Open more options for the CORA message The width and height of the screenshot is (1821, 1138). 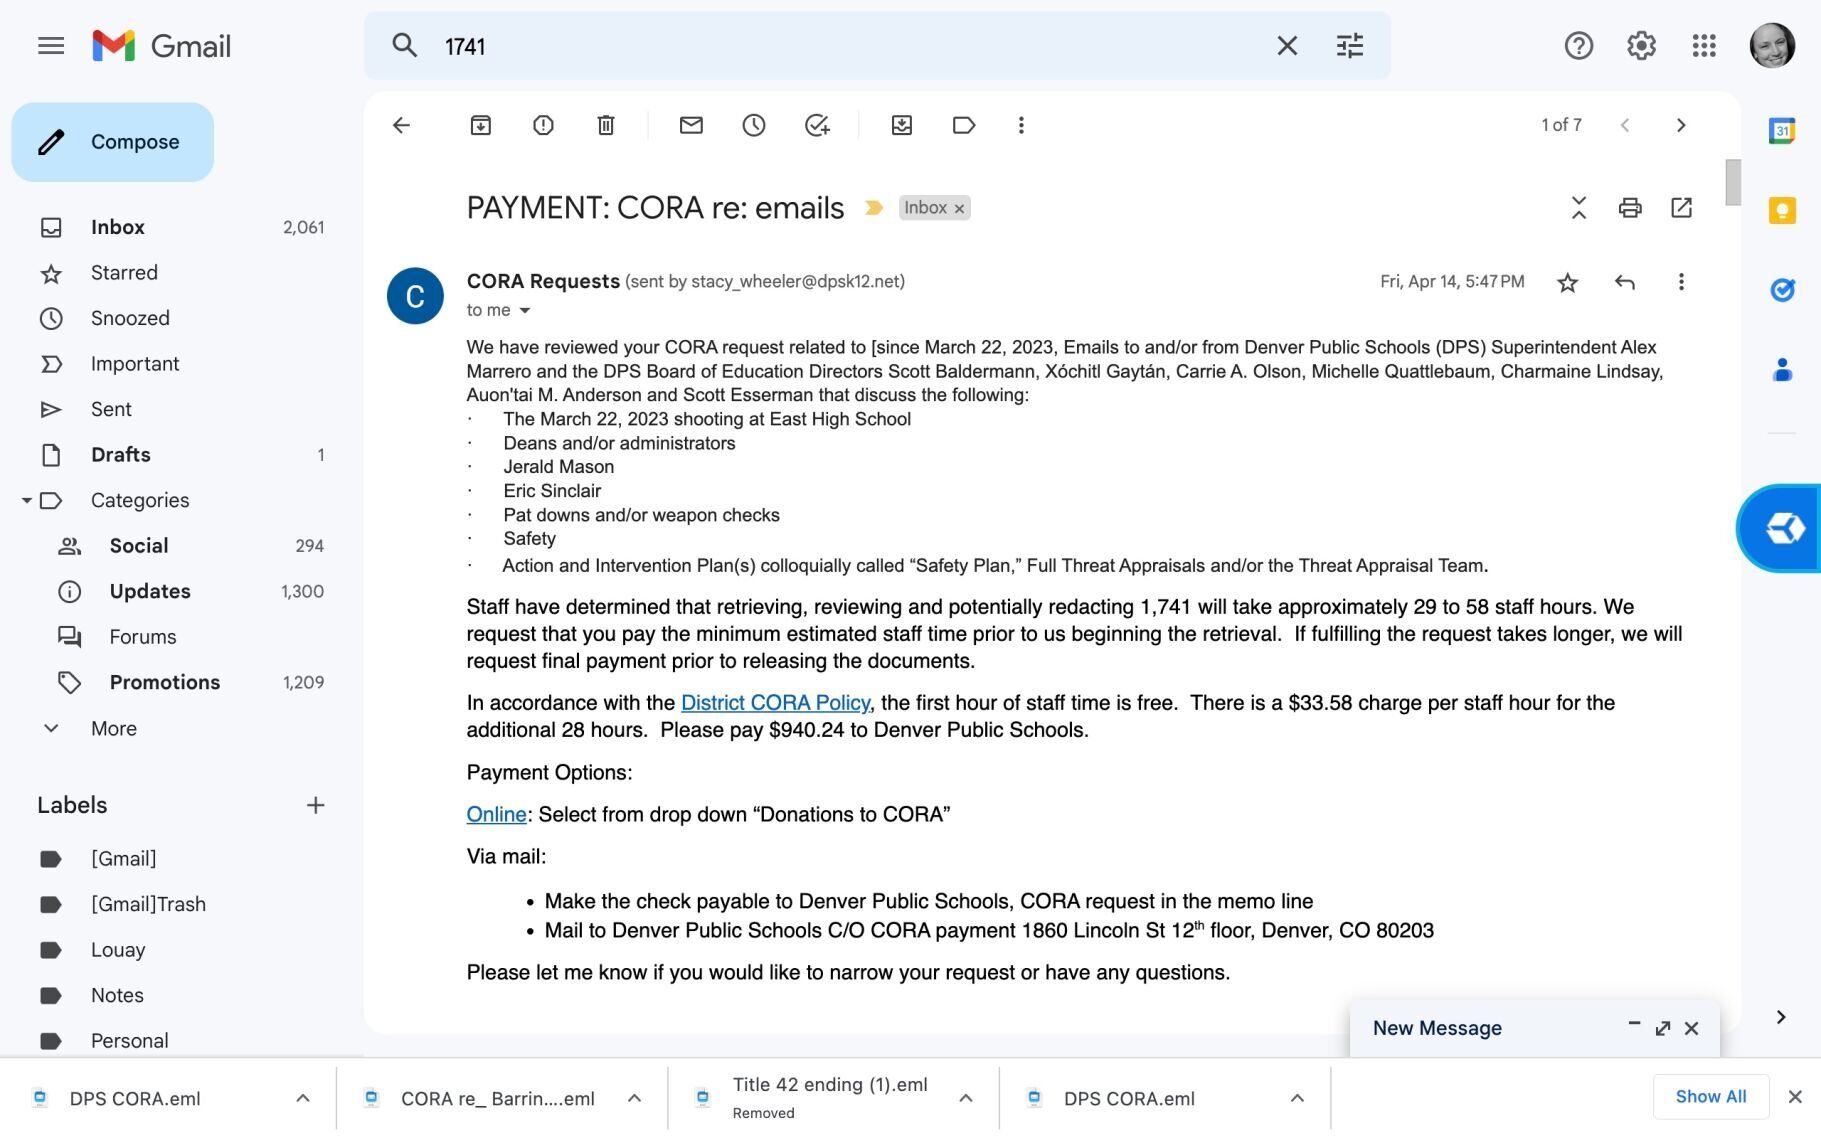1681,283
